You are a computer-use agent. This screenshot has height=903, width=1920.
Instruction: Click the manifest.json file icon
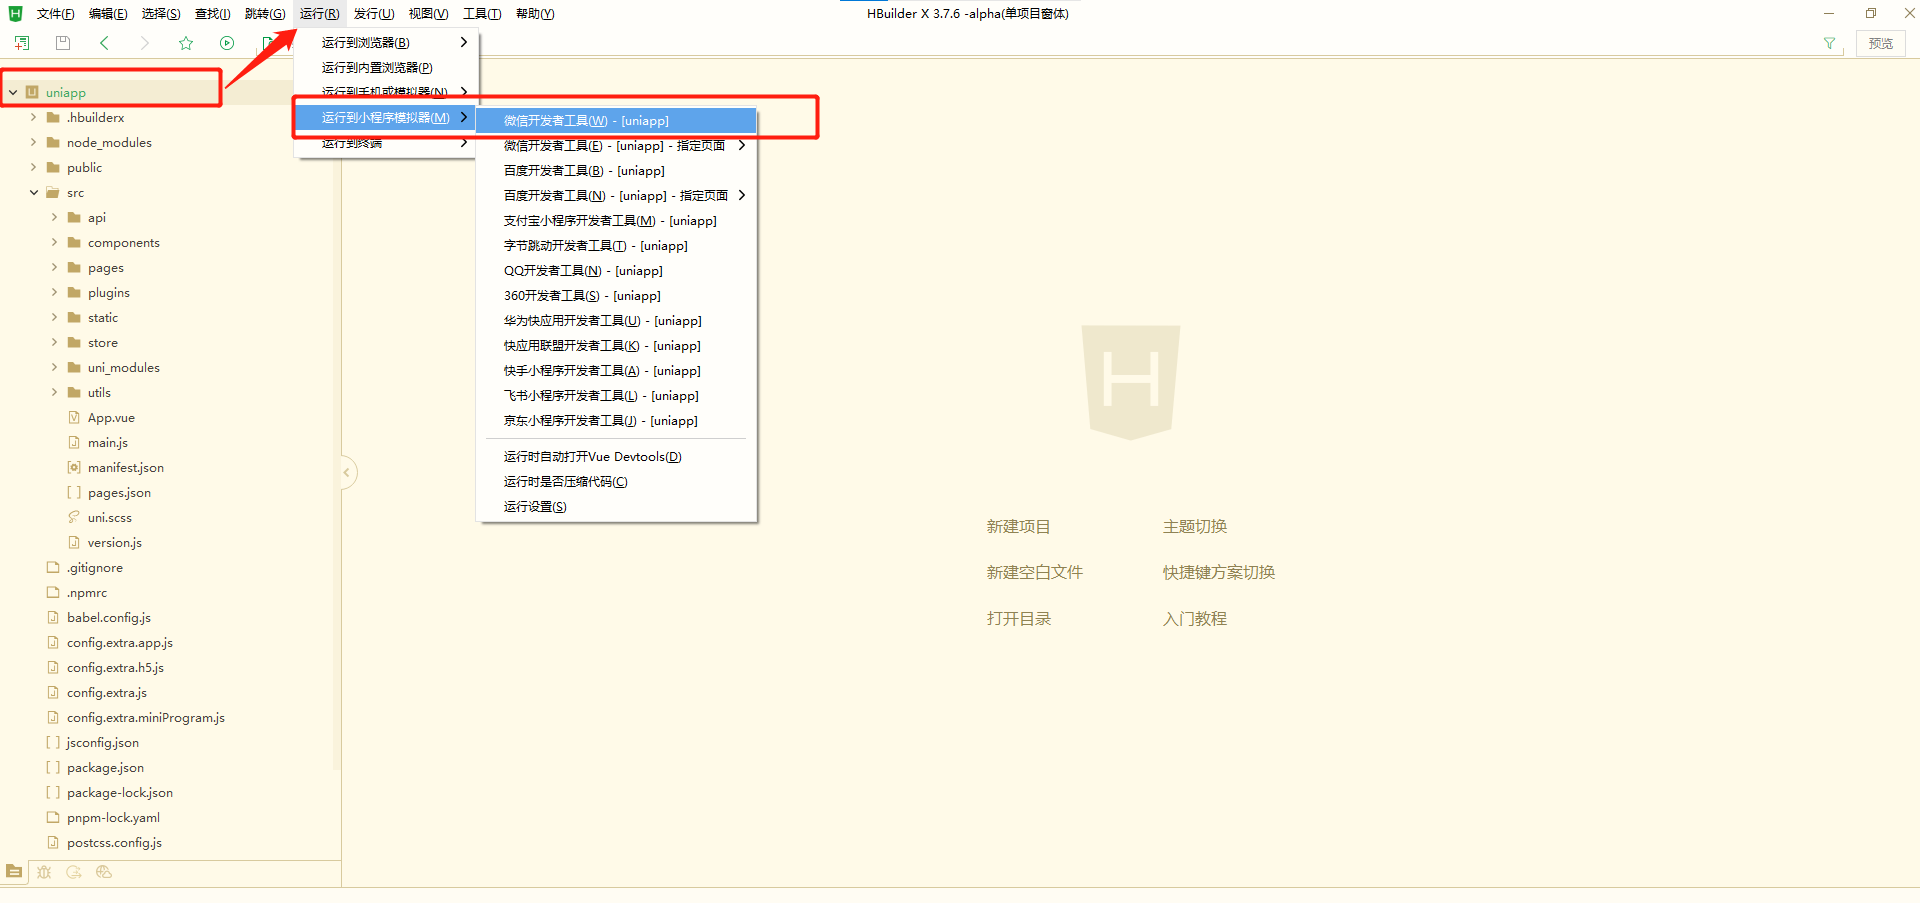(74, 468)
